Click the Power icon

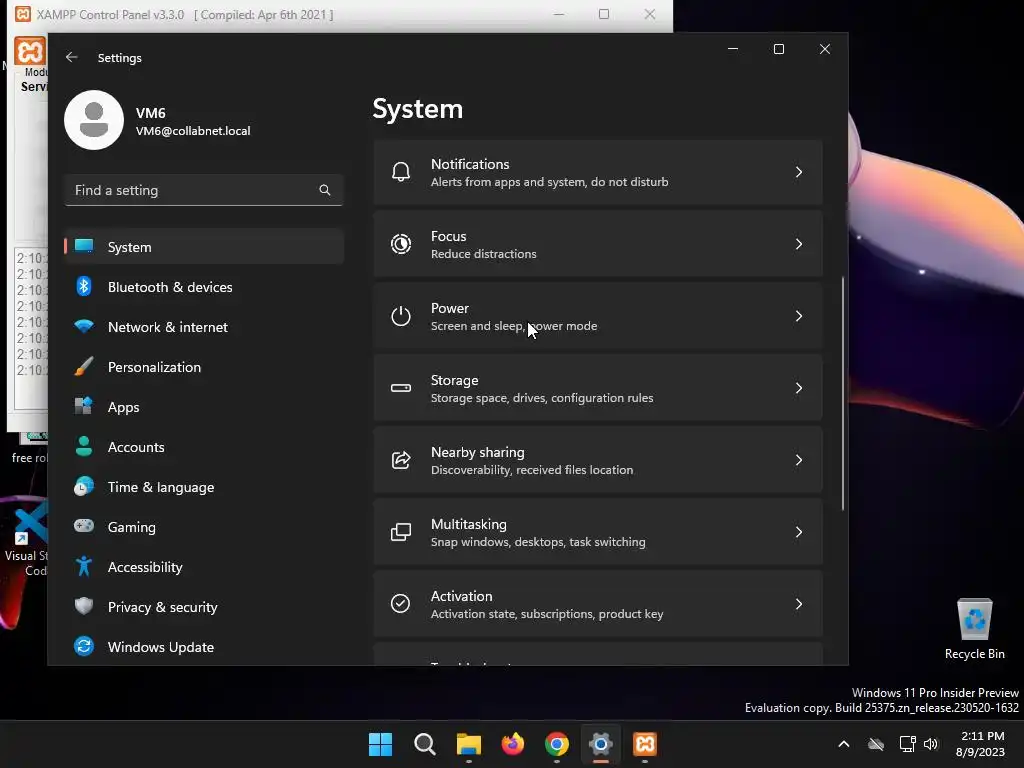(x=400, y=316)
